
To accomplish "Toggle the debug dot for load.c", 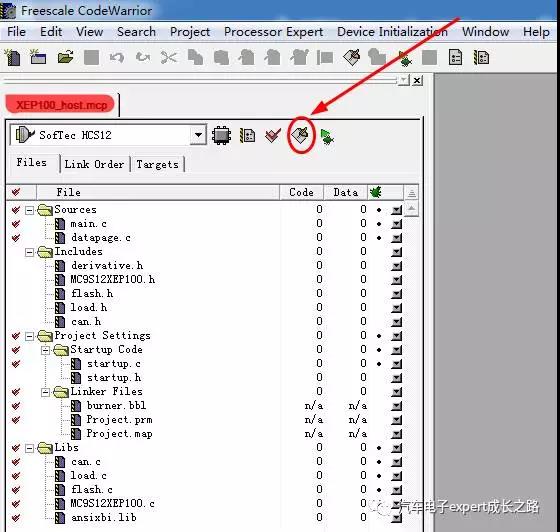I will [x=379, y=476].
